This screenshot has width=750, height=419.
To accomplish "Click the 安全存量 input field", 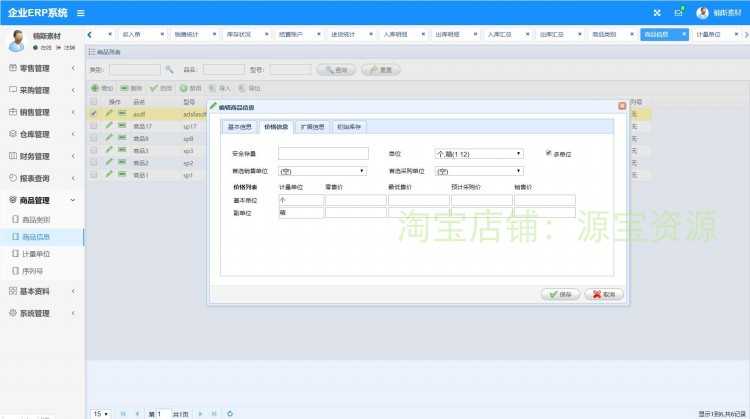I will click(x=323, y=153).
